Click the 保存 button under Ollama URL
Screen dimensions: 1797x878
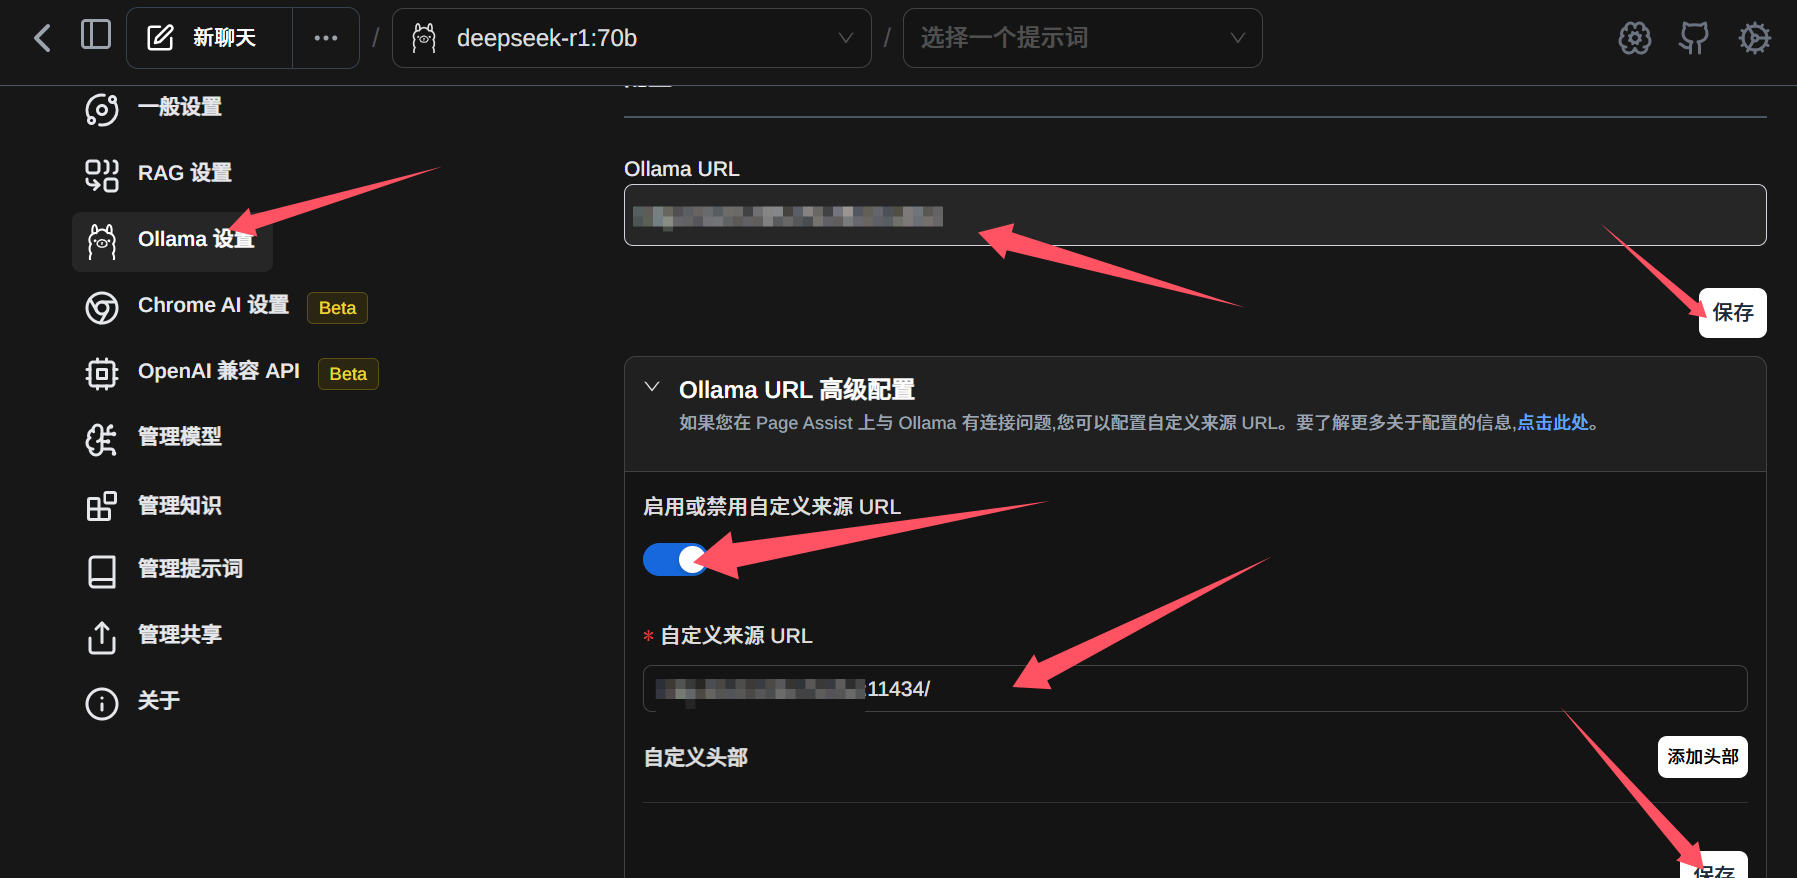(1732, 313)
